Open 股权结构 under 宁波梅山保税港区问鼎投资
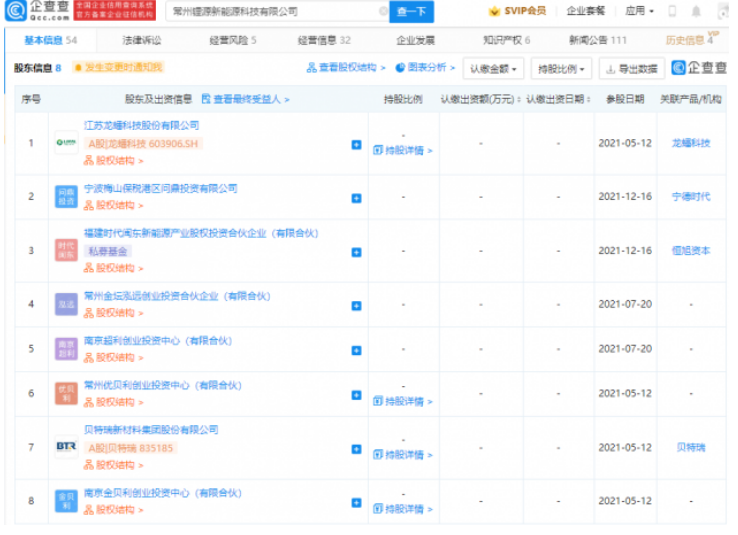The width and height of the screenshot is (738, 535). pyautogui.click(x=113, y=206)
